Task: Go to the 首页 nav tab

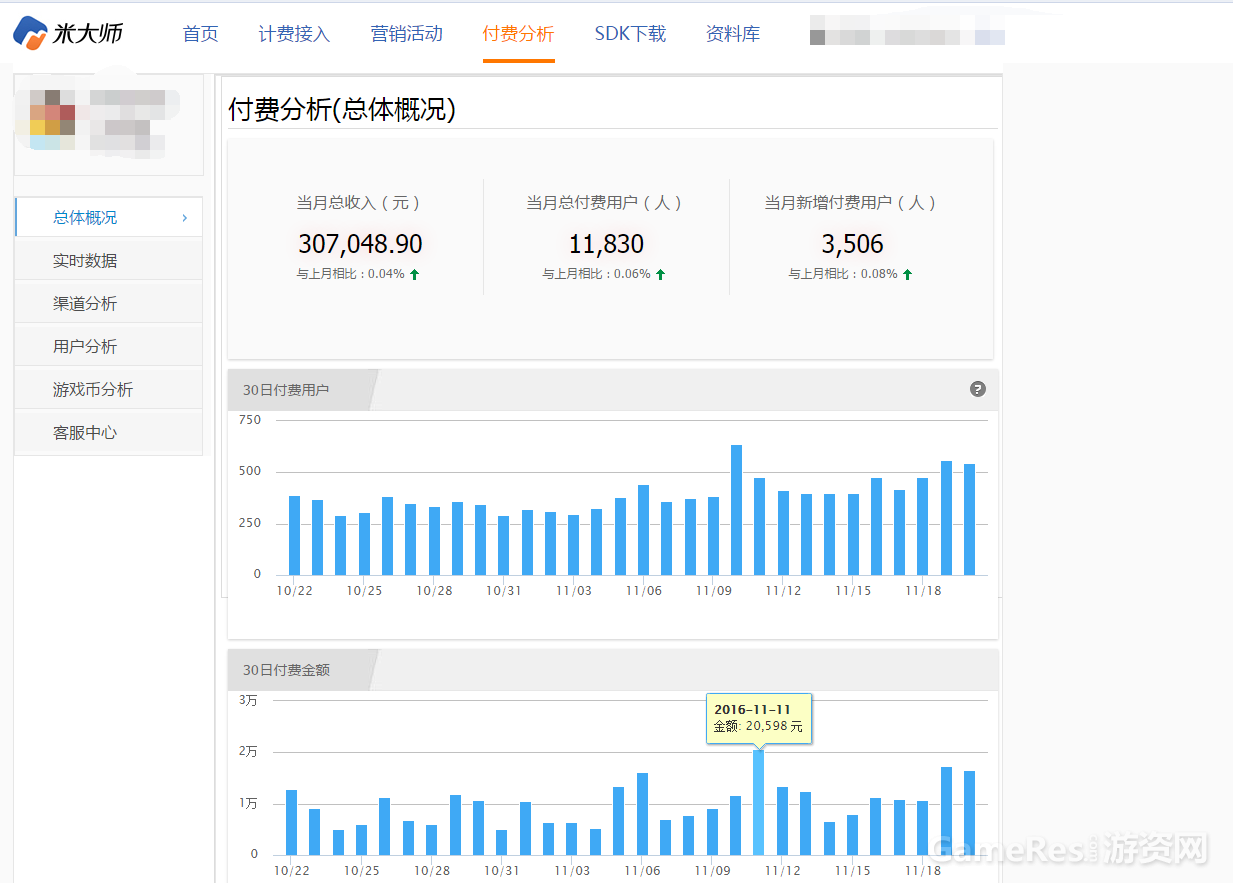Action: tap(200, 34)
